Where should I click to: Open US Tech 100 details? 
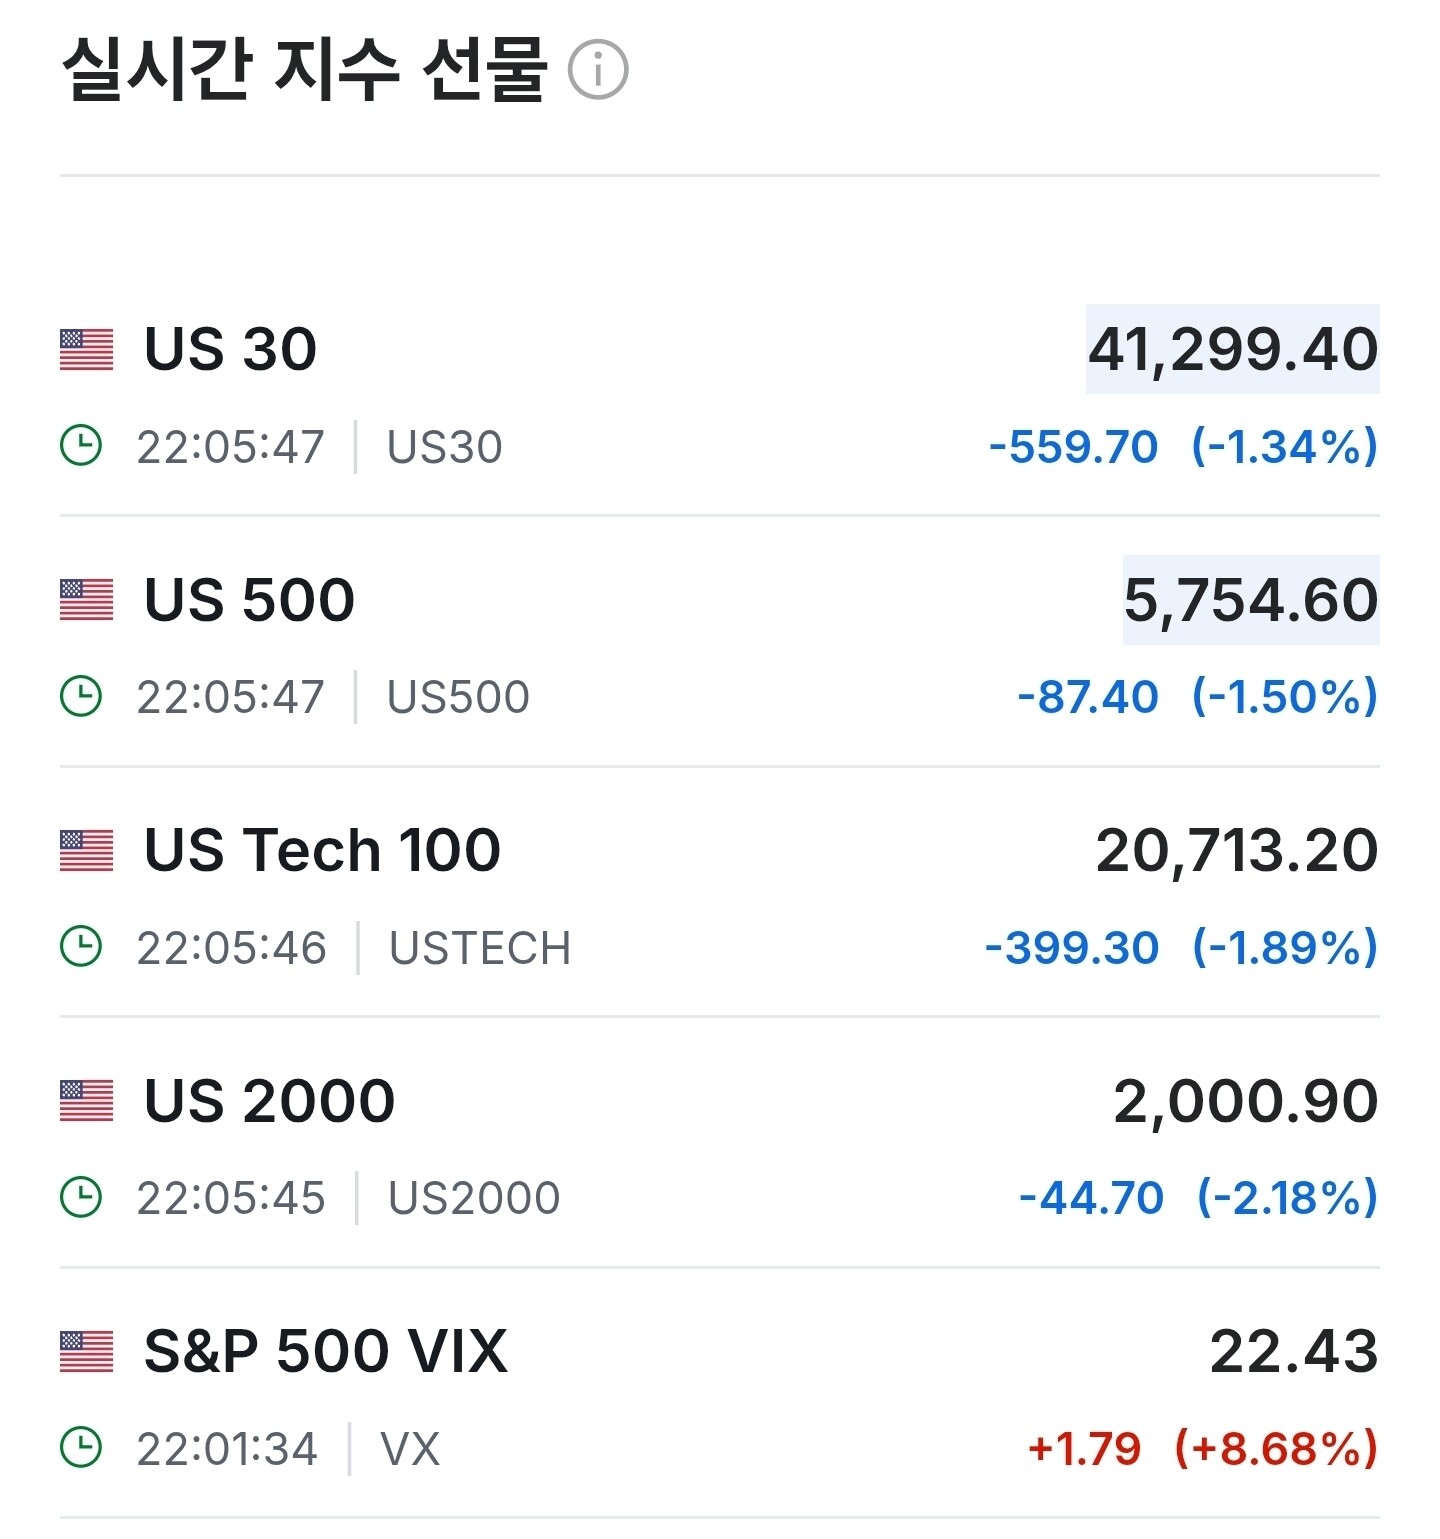tap(322, 851)
